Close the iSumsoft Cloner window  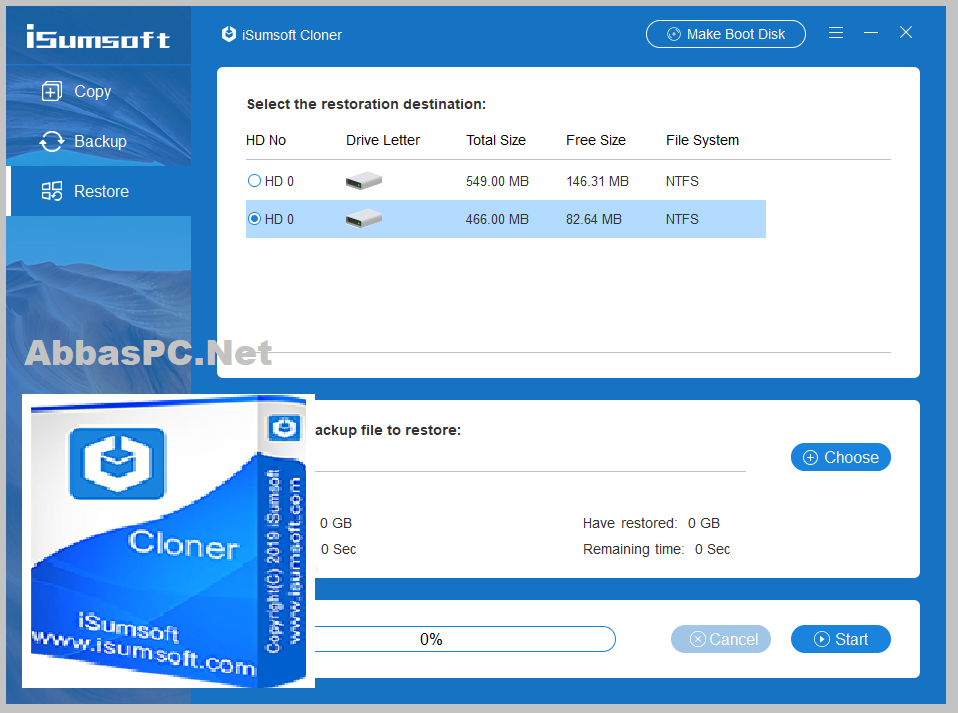click(905, 32)
